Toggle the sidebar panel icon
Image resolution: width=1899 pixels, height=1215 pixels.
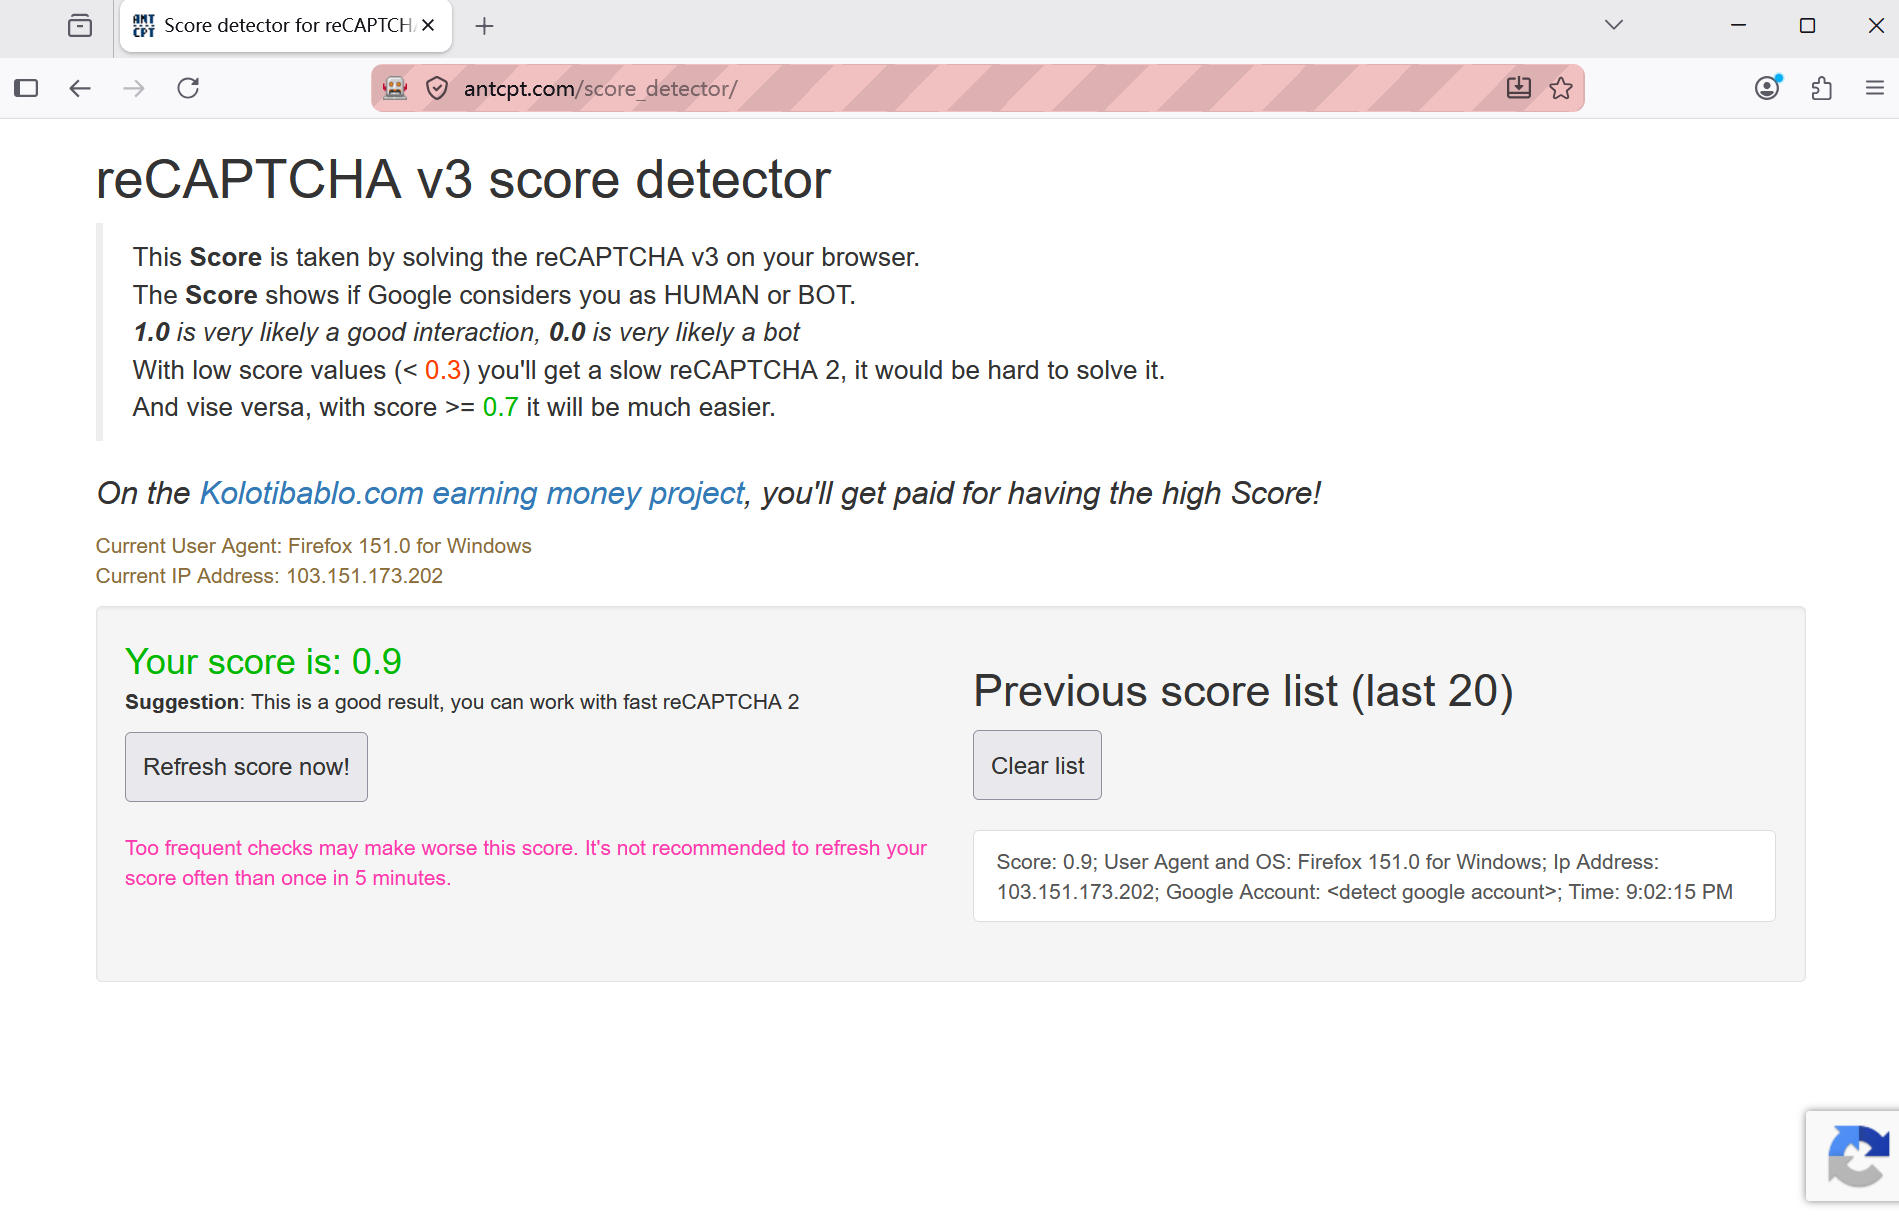27,88
